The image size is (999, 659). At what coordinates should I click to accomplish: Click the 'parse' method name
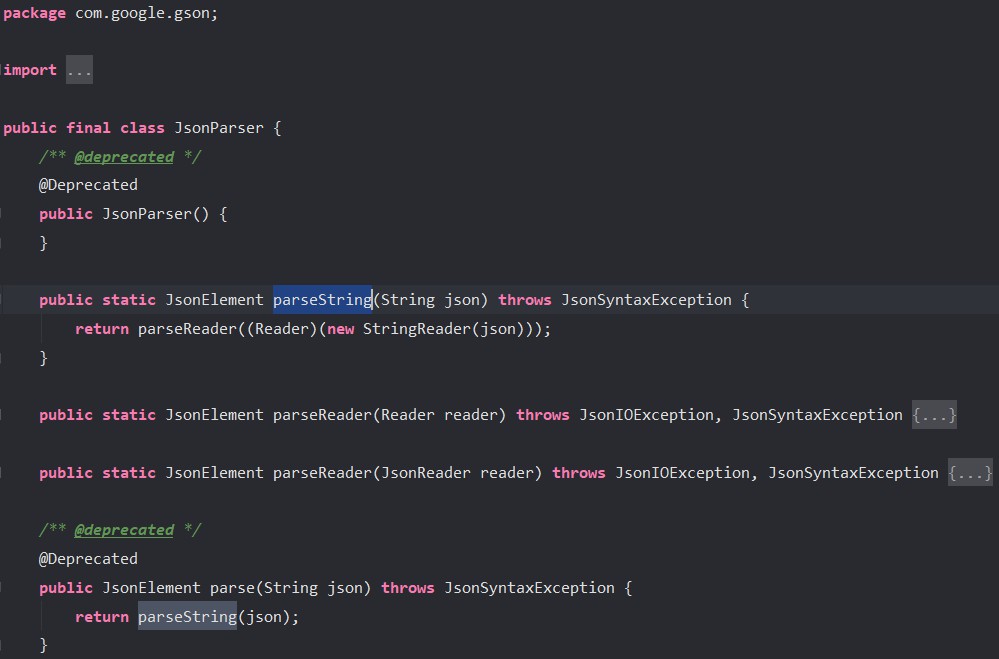click(233, 588)
